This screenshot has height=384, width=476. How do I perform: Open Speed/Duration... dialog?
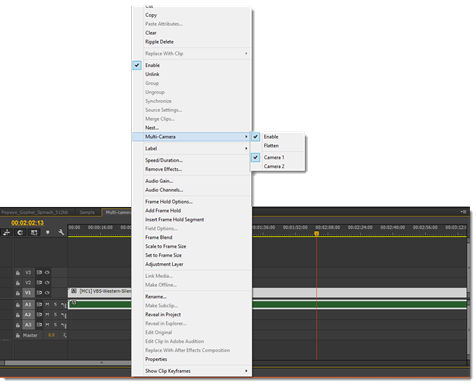click(x=191, y=160)
